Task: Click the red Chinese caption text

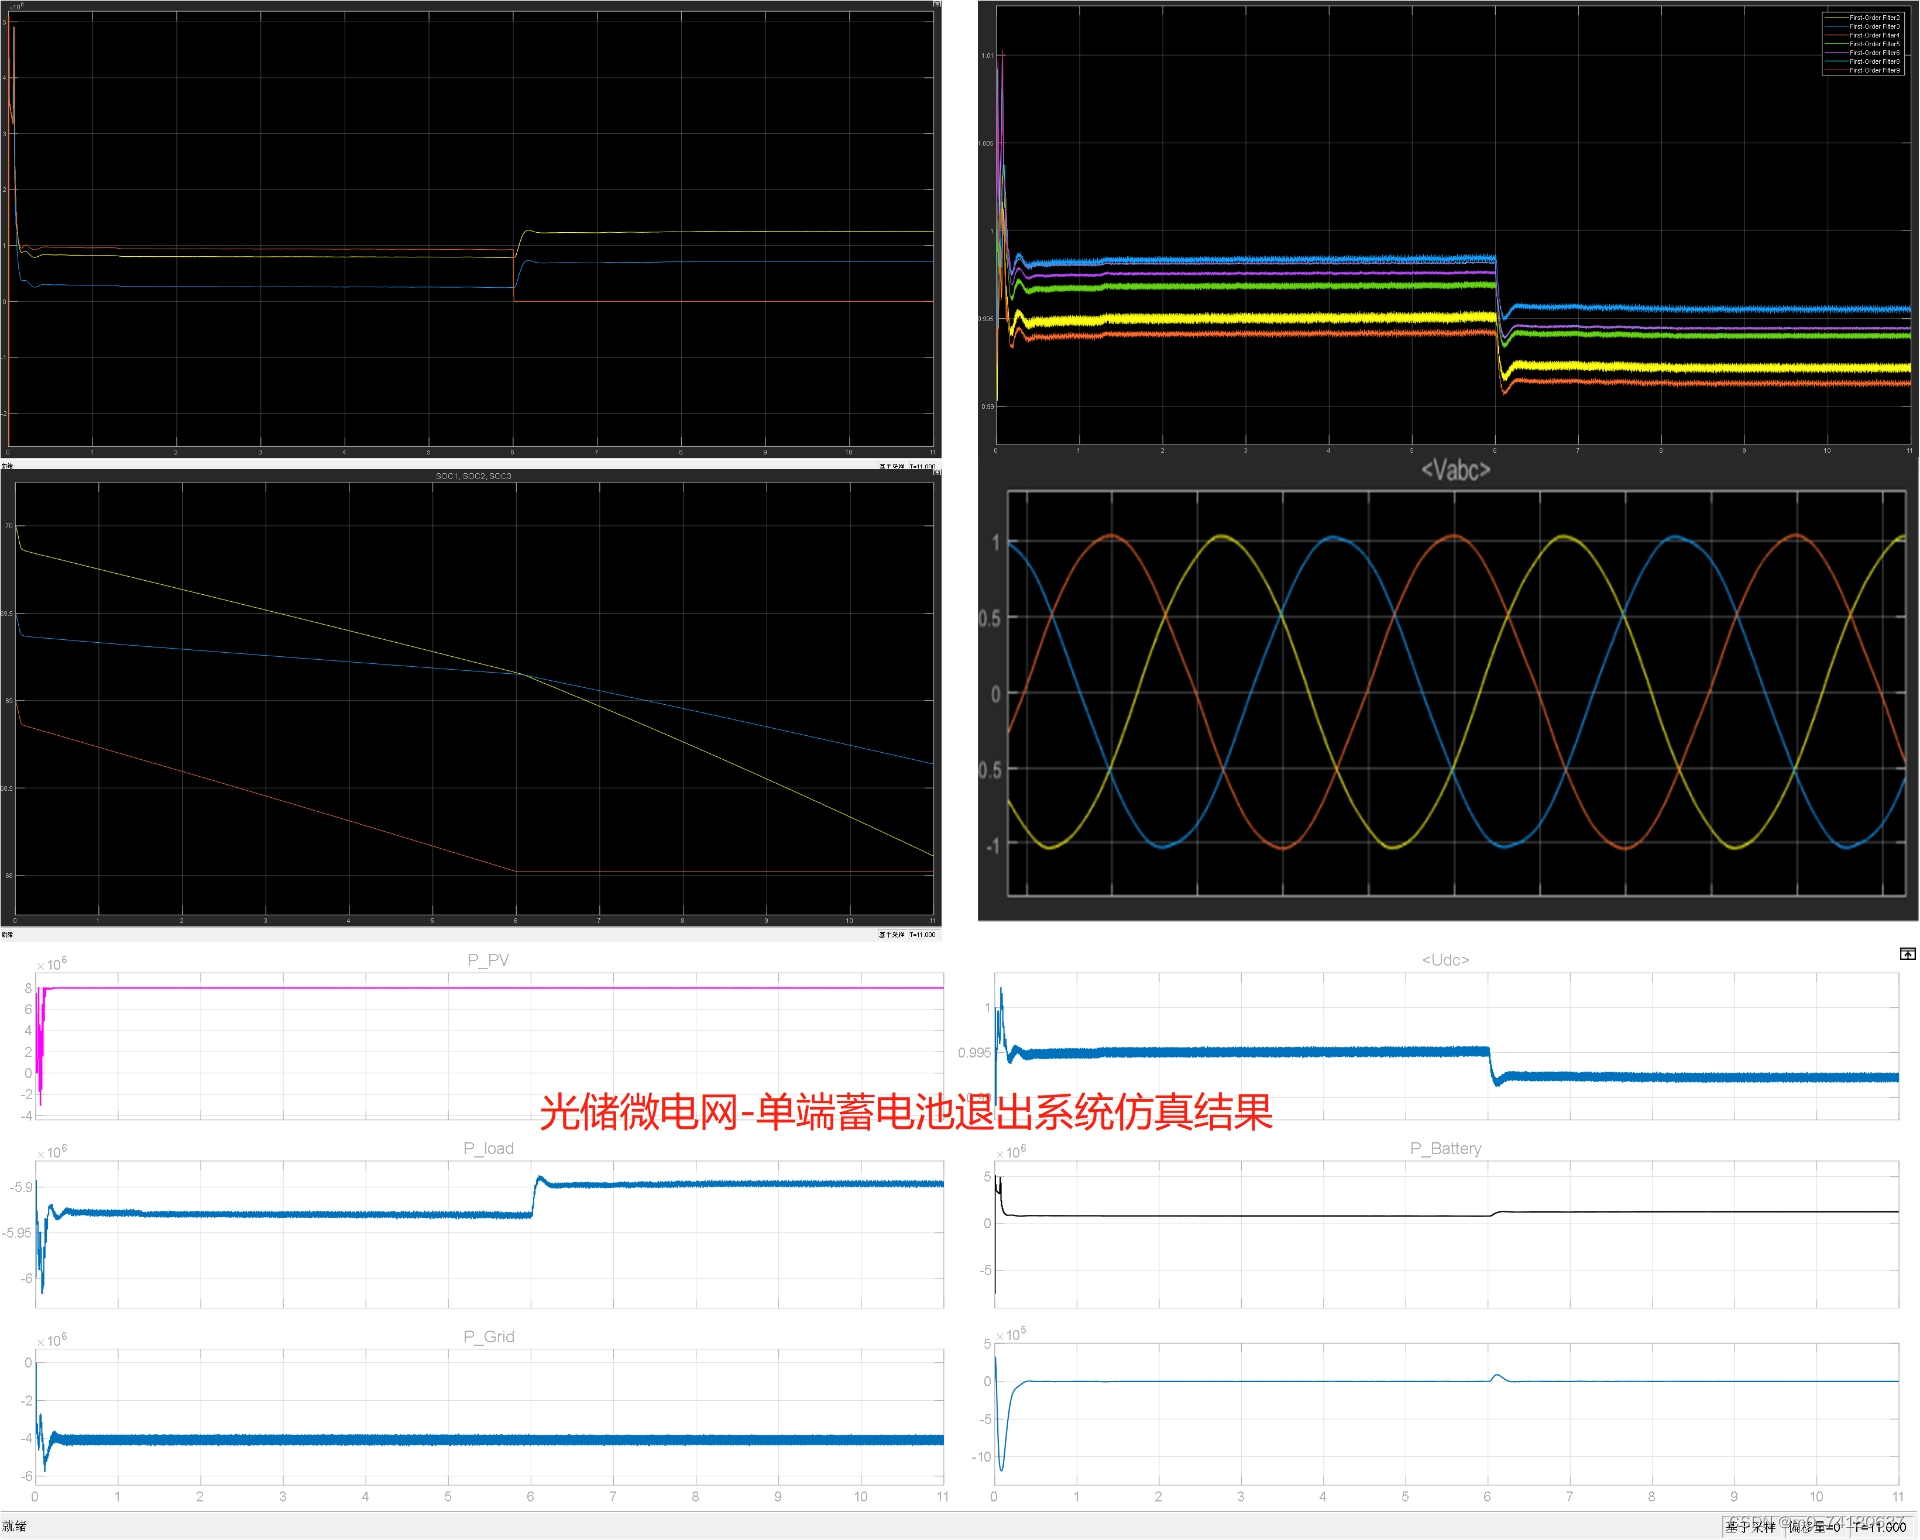Action: click(x=905, y=1112)
